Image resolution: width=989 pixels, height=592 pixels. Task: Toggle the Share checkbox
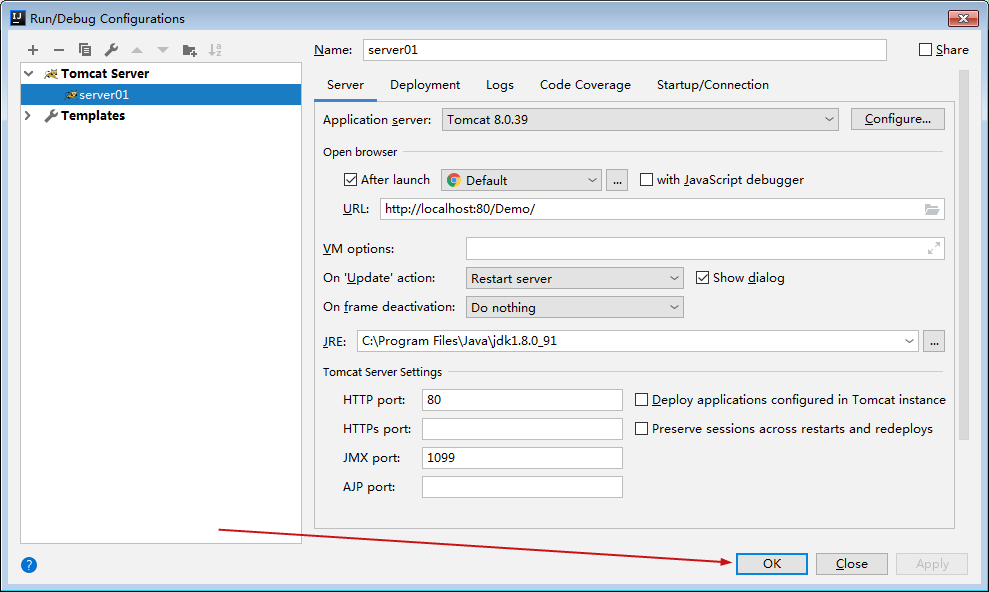pyautogui.click(x=925, y=50)
